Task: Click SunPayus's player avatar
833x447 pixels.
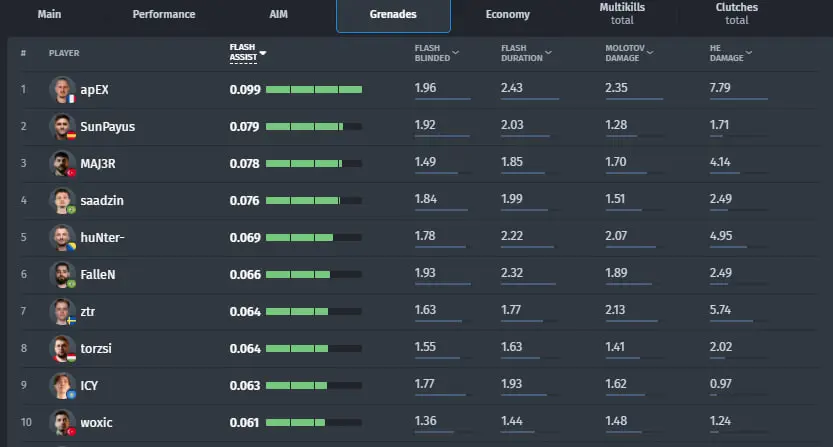Action: pos(62,127)
